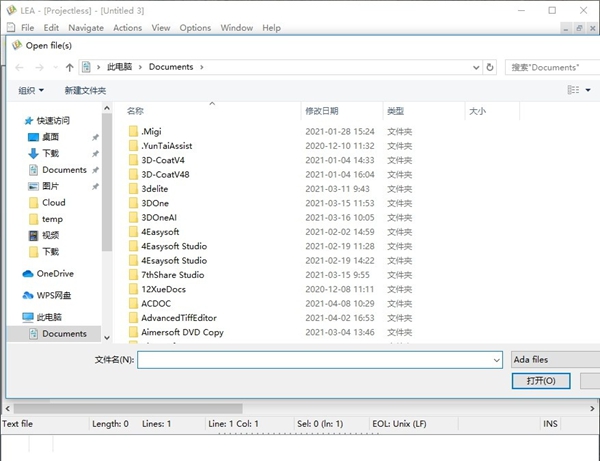Click the search Documents field

click(x=552, y=67)
